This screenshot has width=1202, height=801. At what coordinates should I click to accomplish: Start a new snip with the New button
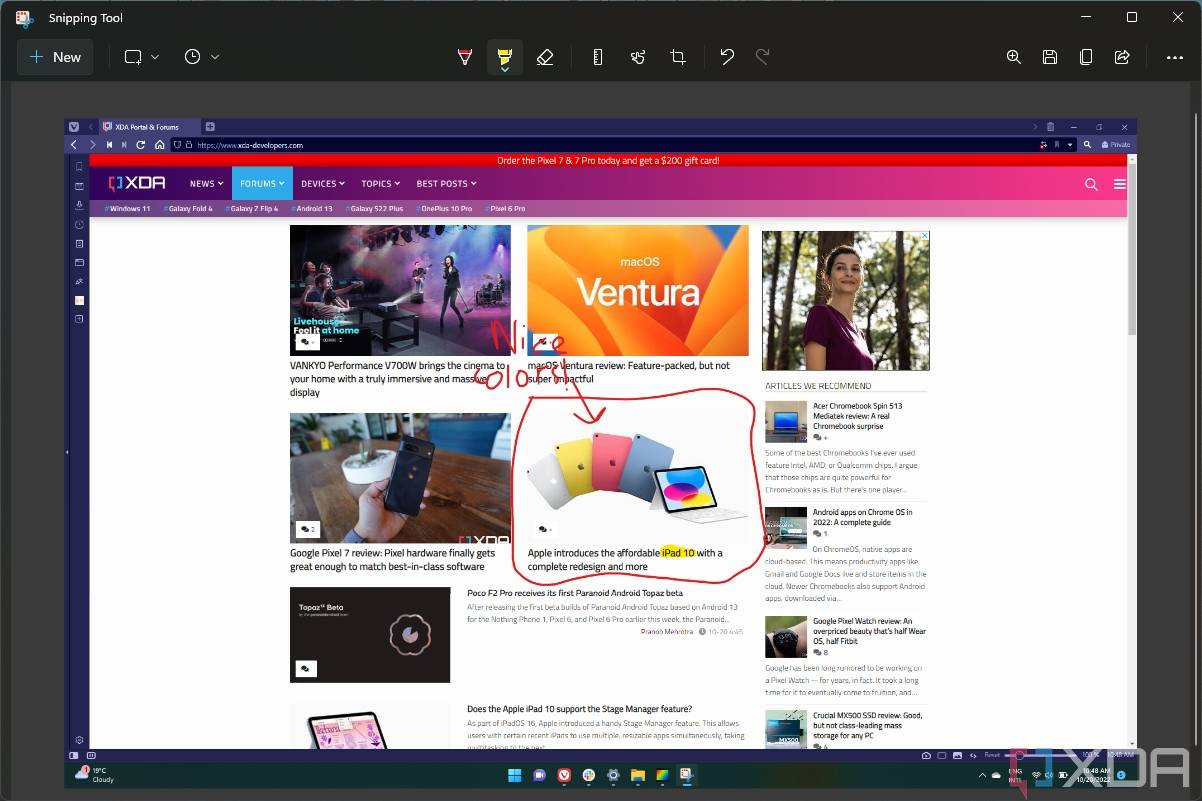pyautogui.click(x=55, y=57)
